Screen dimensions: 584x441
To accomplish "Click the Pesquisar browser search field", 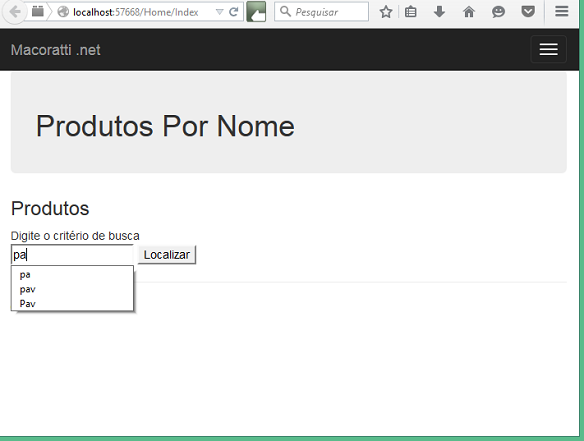I will (x=321, y=12).
